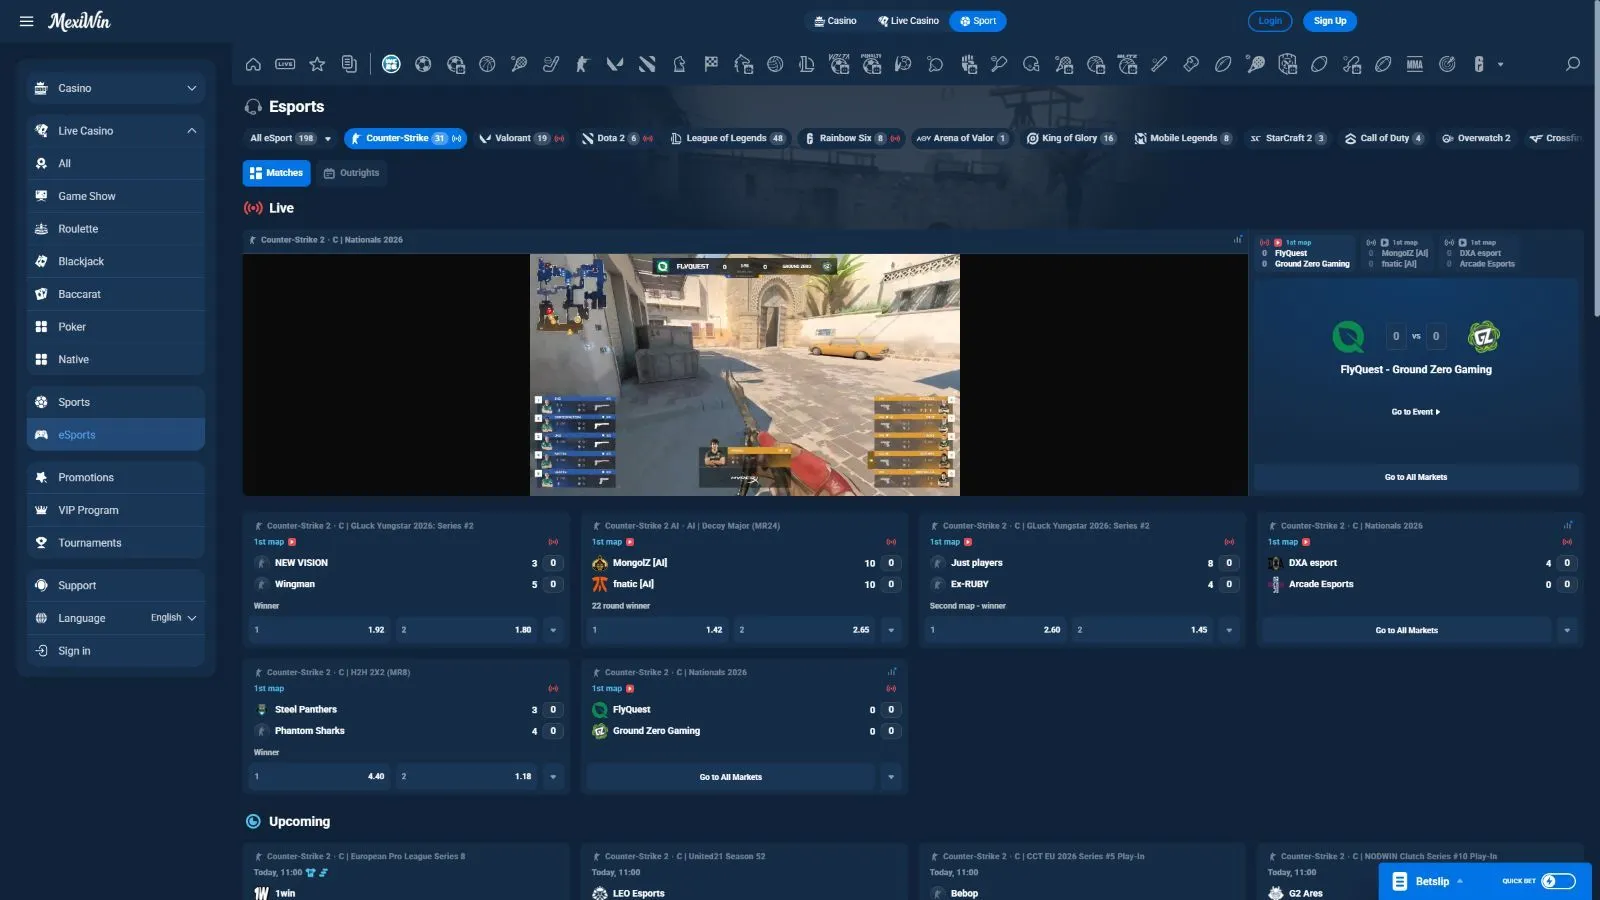Viewport: 1600px width, 900px height.
Task: Open the home icon in the sports bar
Action: (253, 64)
